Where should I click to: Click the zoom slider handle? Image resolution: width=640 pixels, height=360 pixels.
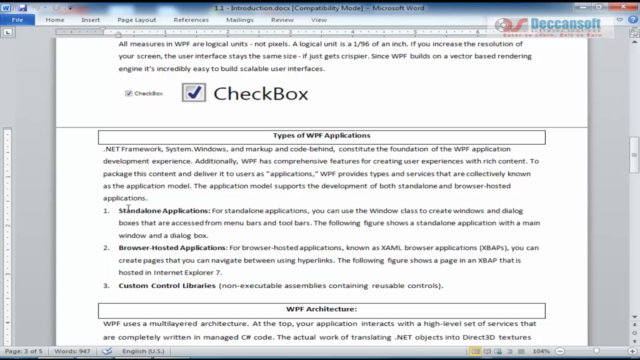(597, 351)
